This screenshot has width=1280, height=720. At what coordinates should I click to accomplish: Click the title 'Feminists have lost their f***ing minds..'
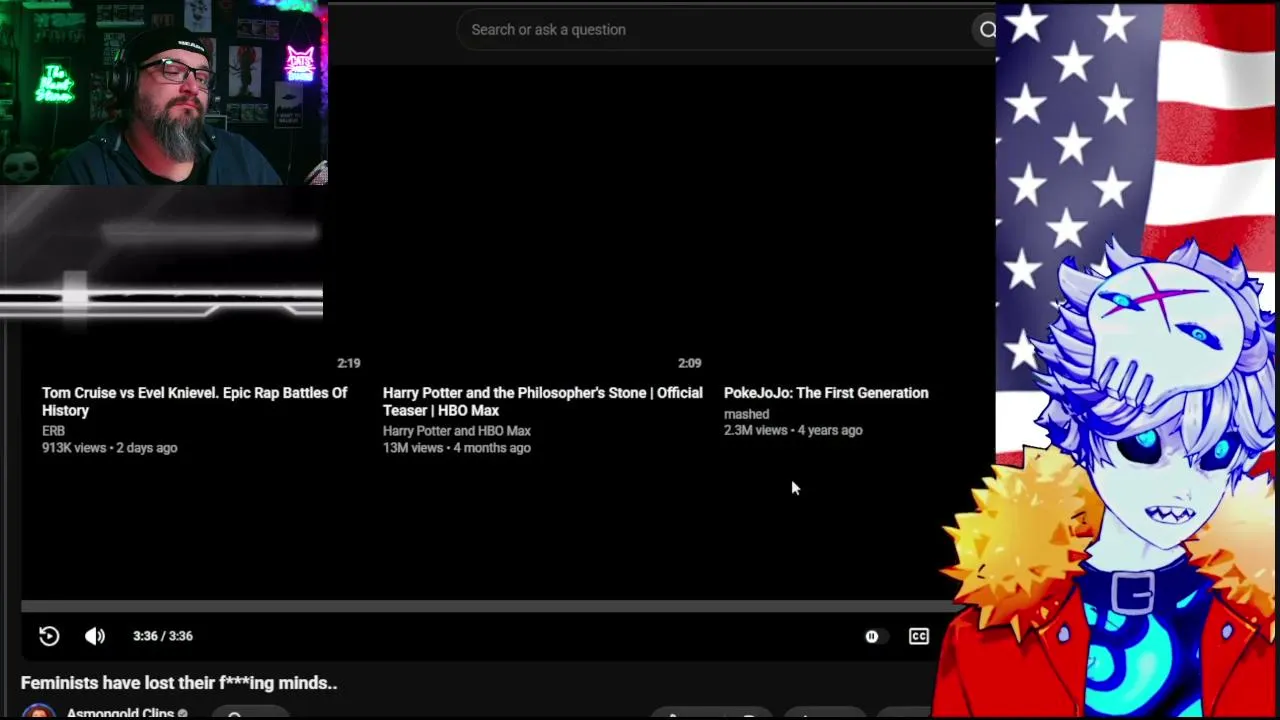tap(179, 683)
